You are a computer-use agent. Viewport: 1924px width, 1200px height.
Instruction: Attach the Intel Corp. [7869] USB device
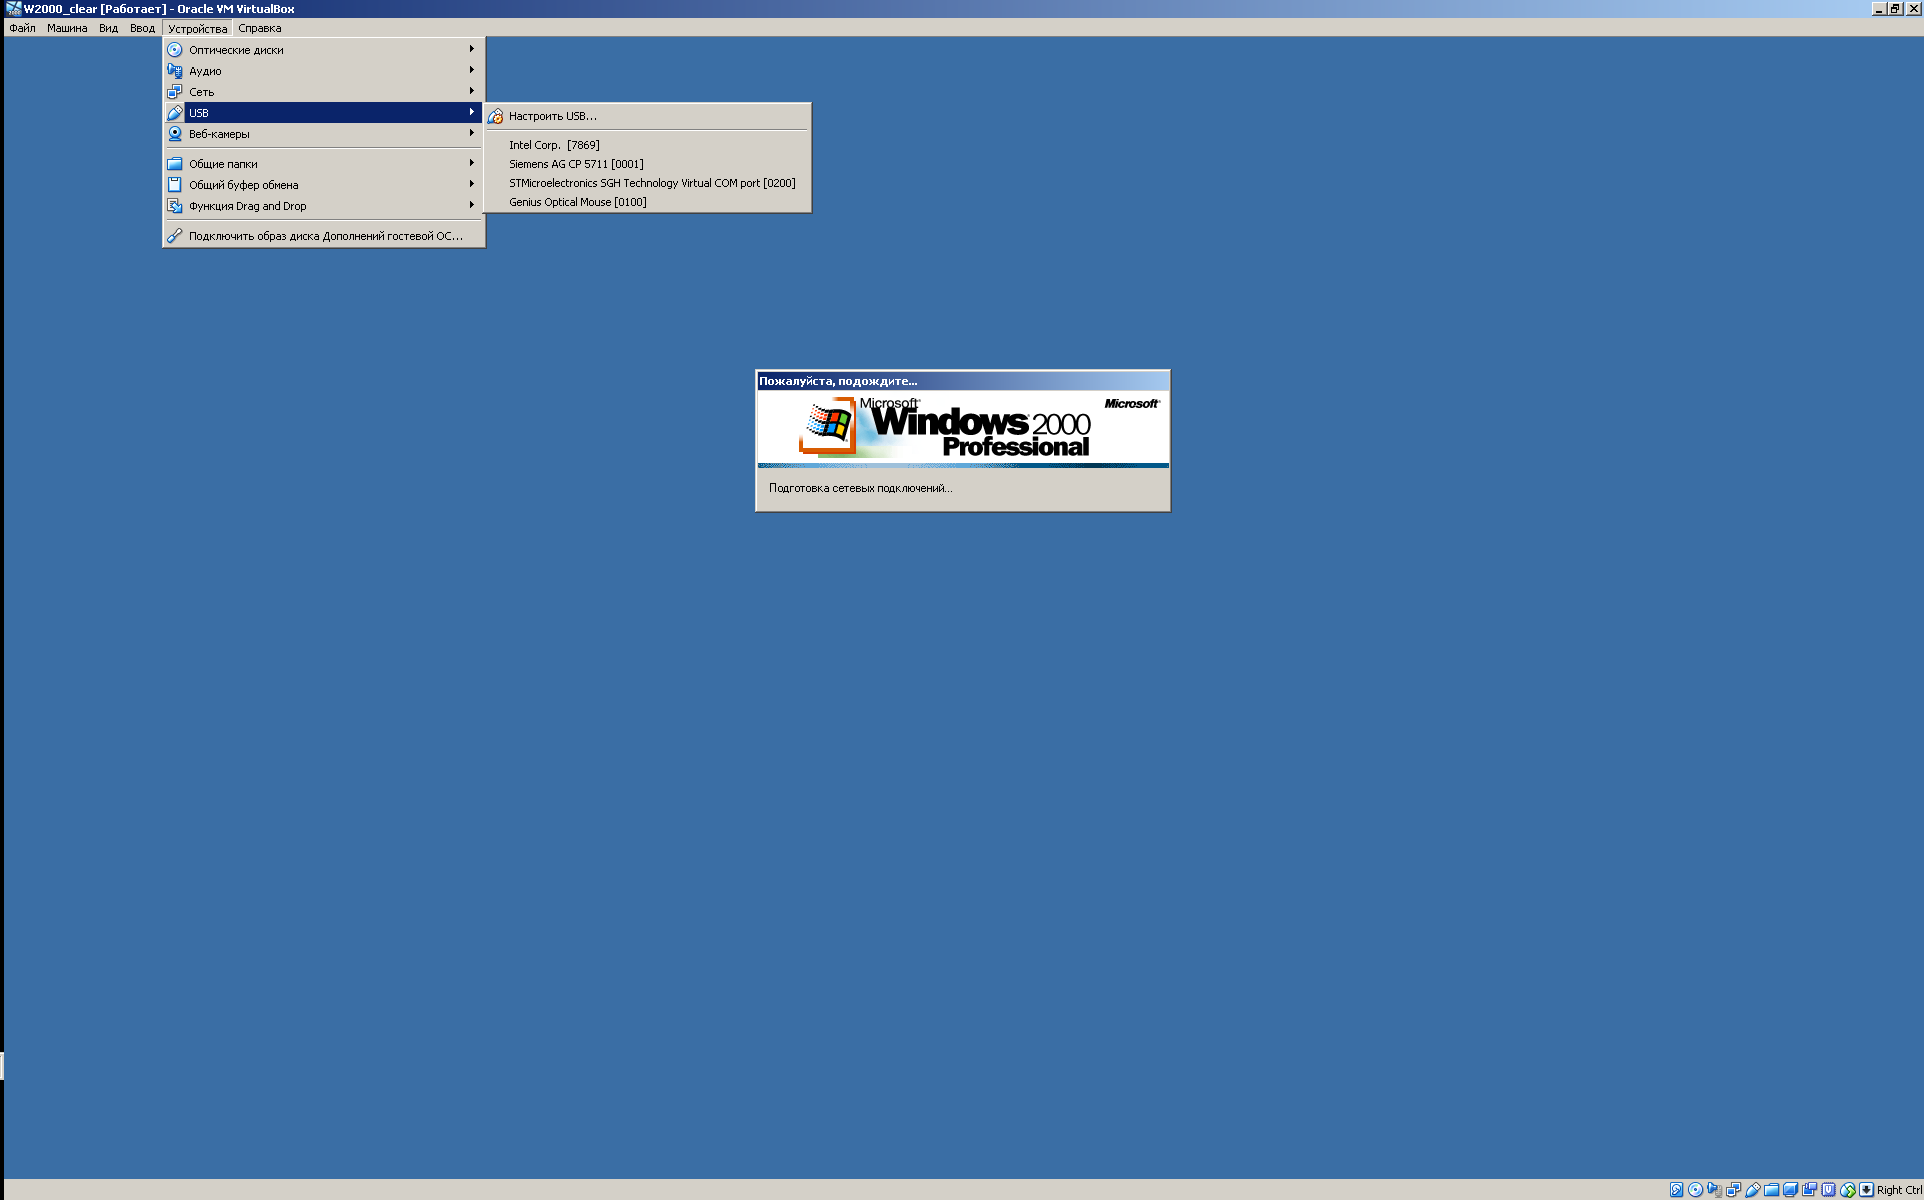point(554,145)
